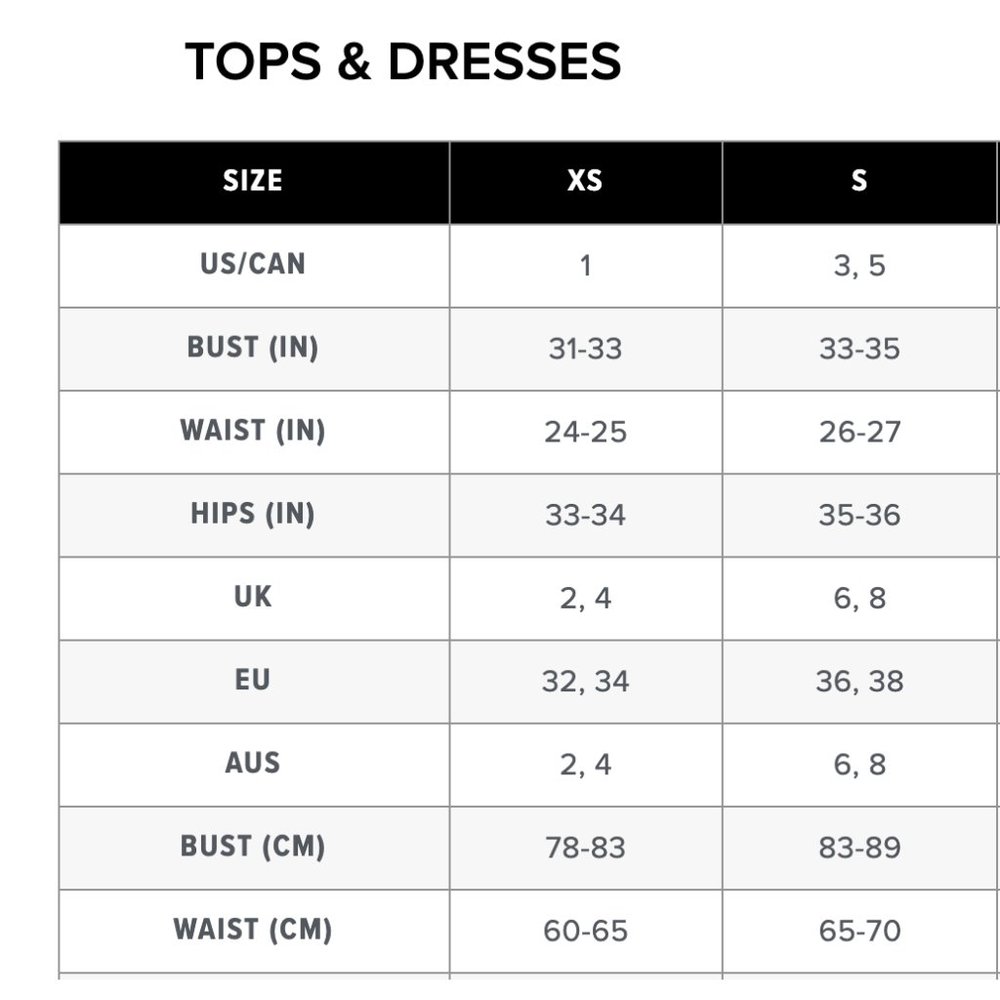This screenshot has width=1000, height=1000.
Task: Click S EU size cell 36, 38
Action: click(x=860, y=681)
